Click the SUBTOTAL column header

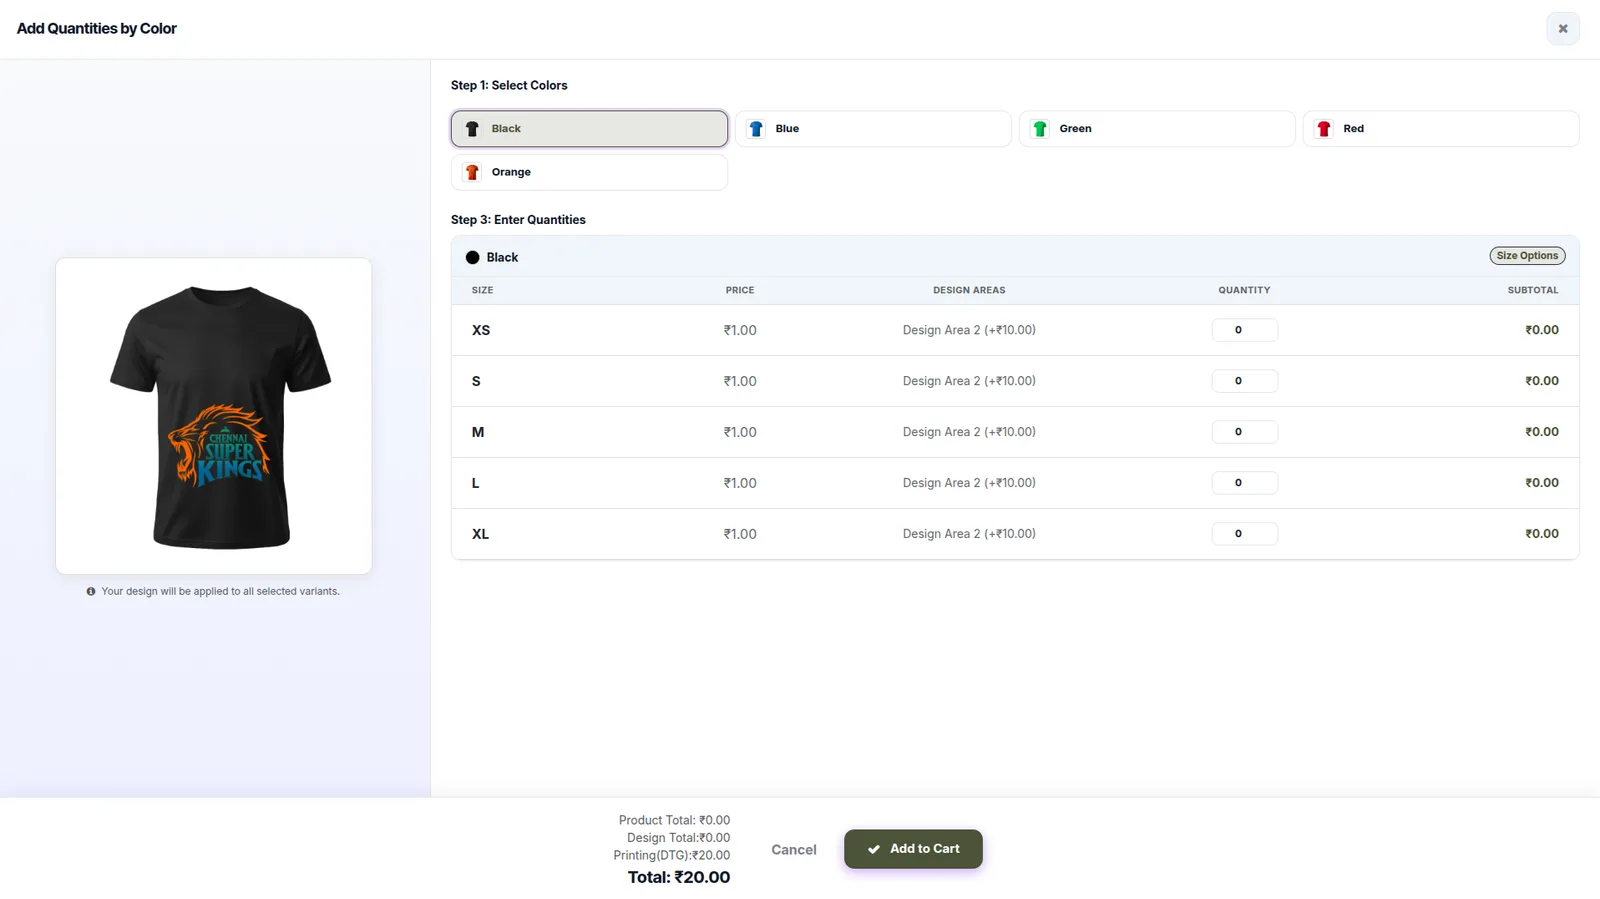pos(1533,290)
